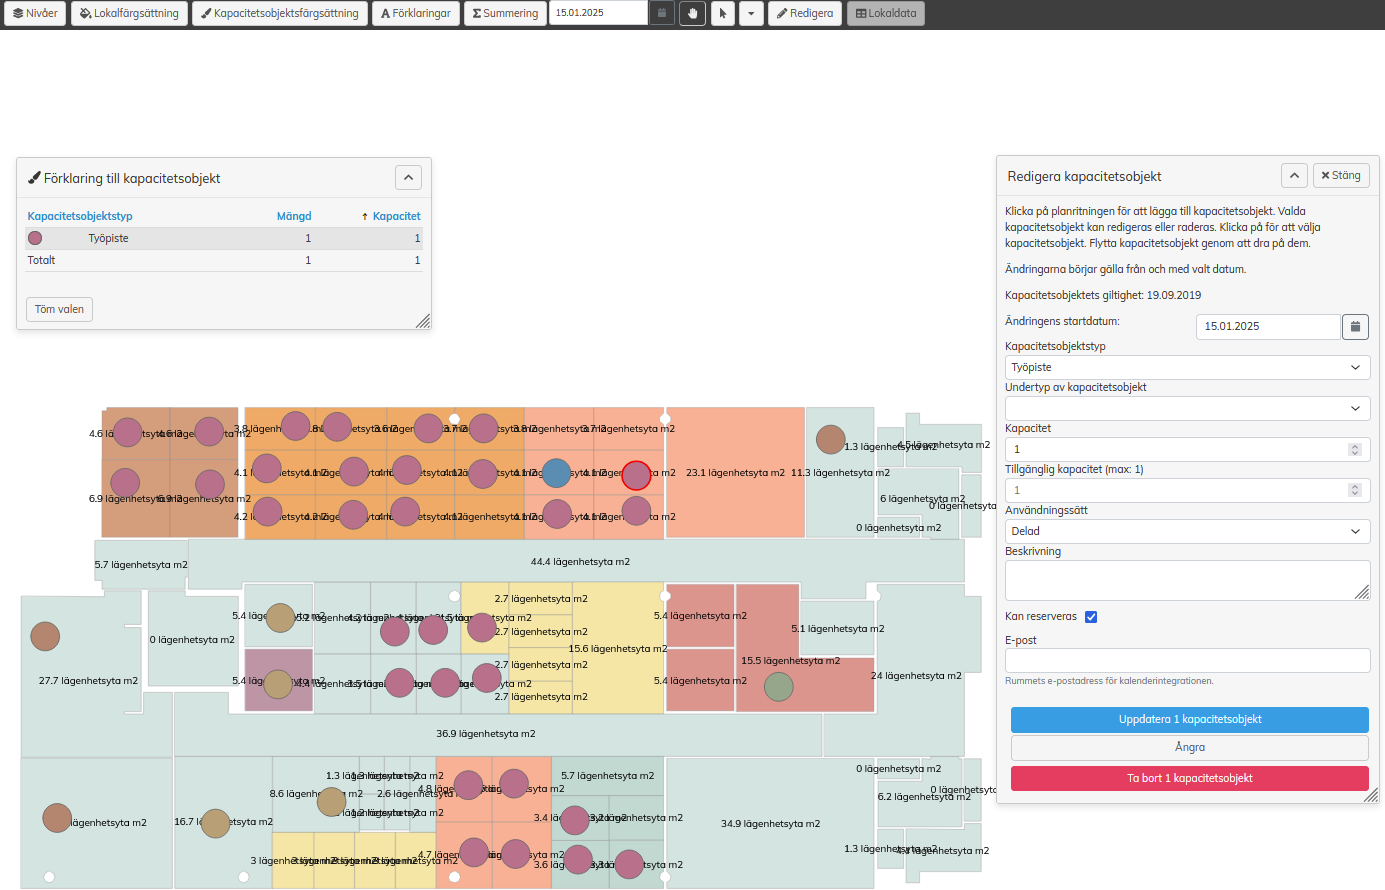Click Ta bort 1 kapacitetsobjekt button
1385x890 pixels.
point(1189,778)
